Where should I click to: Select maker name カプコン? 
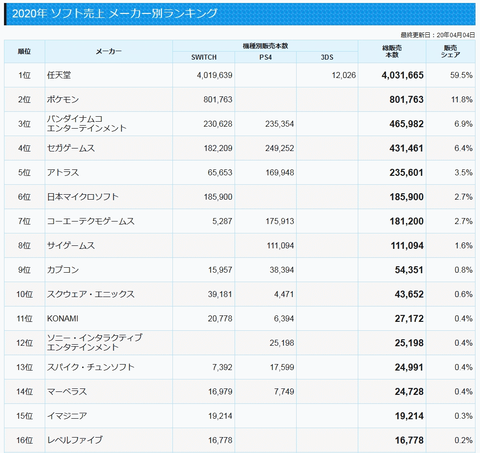[x=63, y=270]
